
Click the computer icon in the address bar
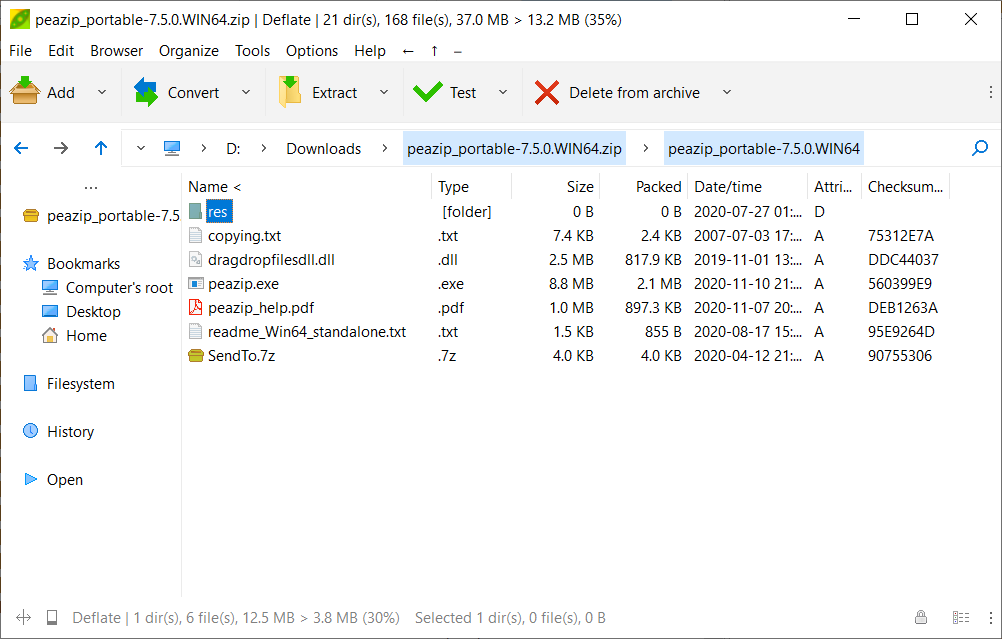172,148
